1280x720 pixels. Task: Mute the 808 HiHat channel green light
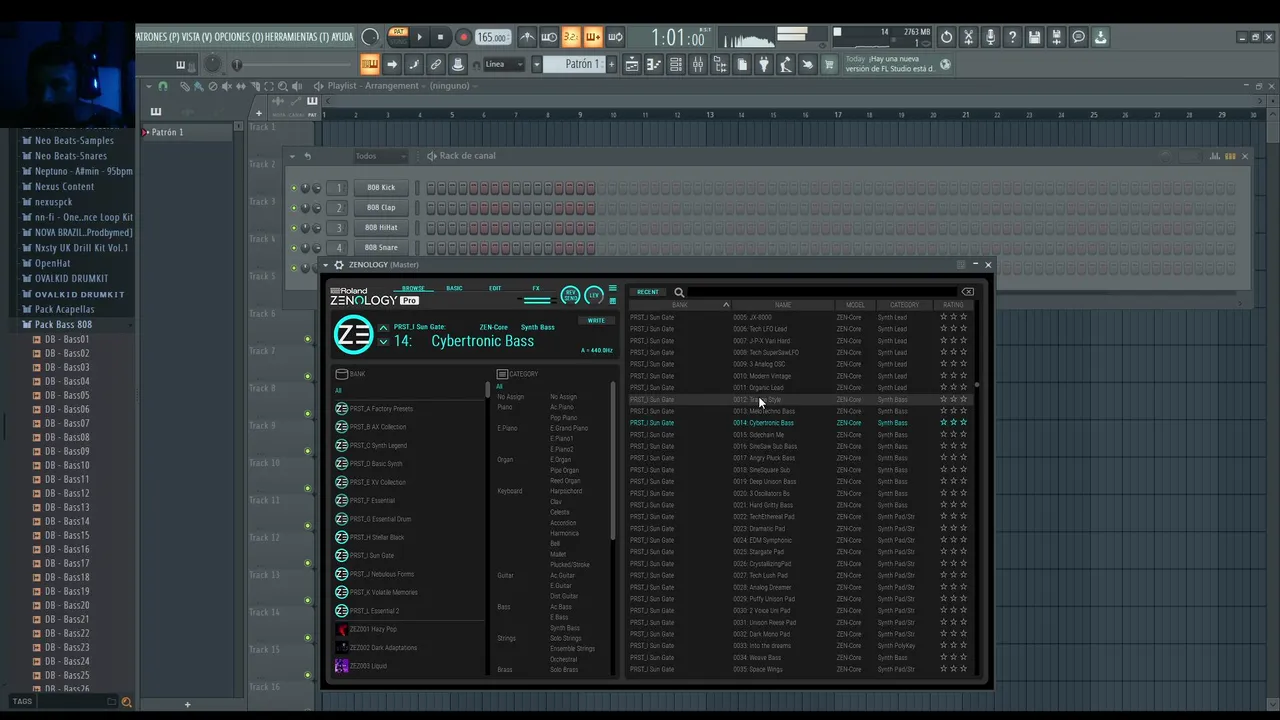tap(294, 228)
